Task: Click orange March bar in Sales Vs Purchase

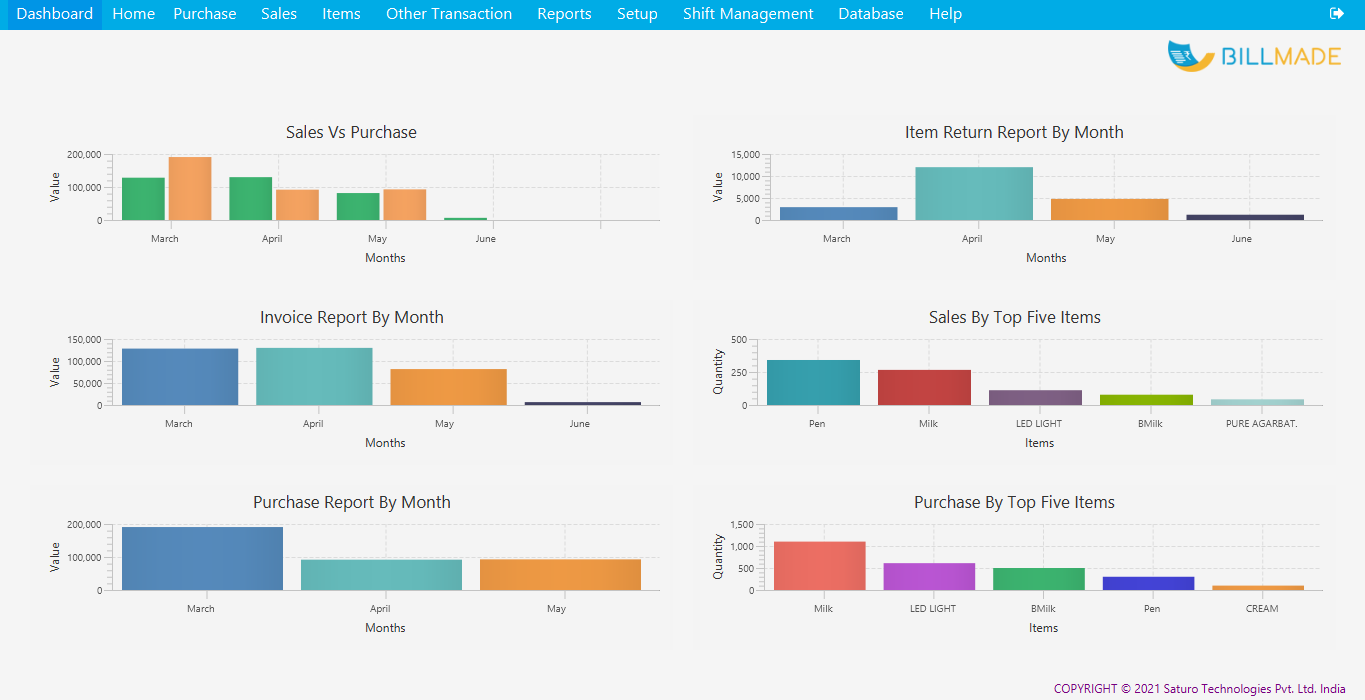Action: pyautogui.click(x=190, y=189)
